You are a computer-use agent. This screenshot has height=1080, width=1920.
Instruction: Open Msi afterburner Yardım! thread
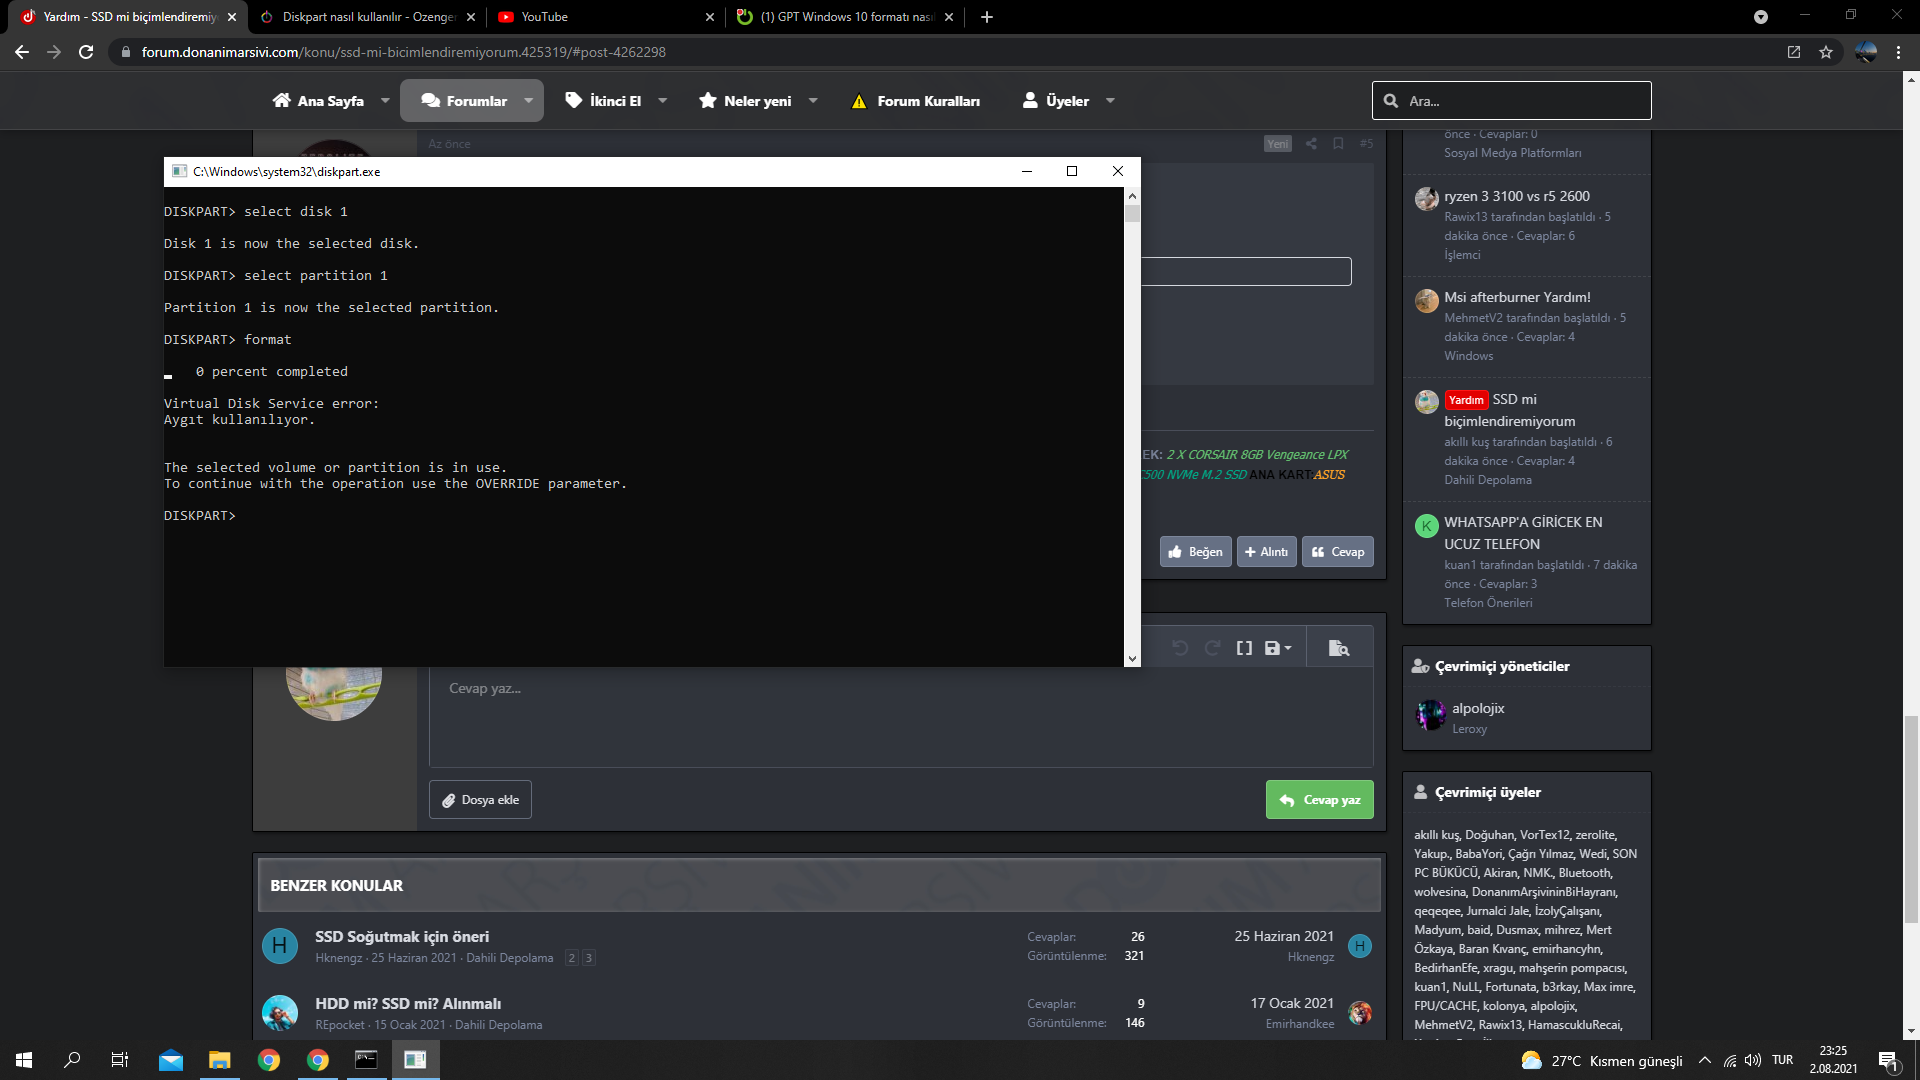[1517, 297]
